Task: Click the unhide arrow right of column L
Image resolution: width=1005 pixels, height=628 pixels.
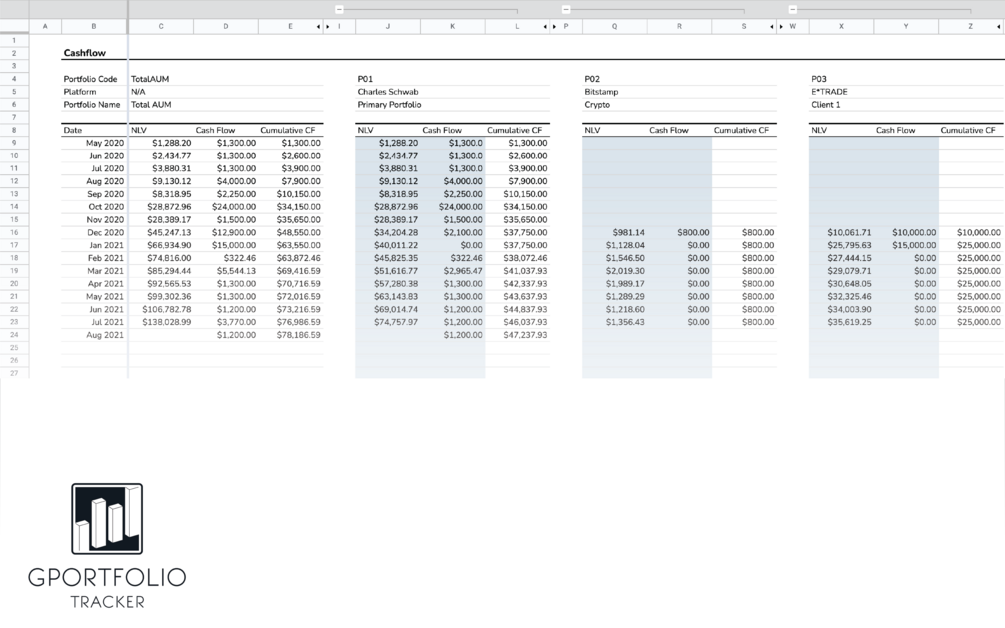Action: [x=545, y=27]
